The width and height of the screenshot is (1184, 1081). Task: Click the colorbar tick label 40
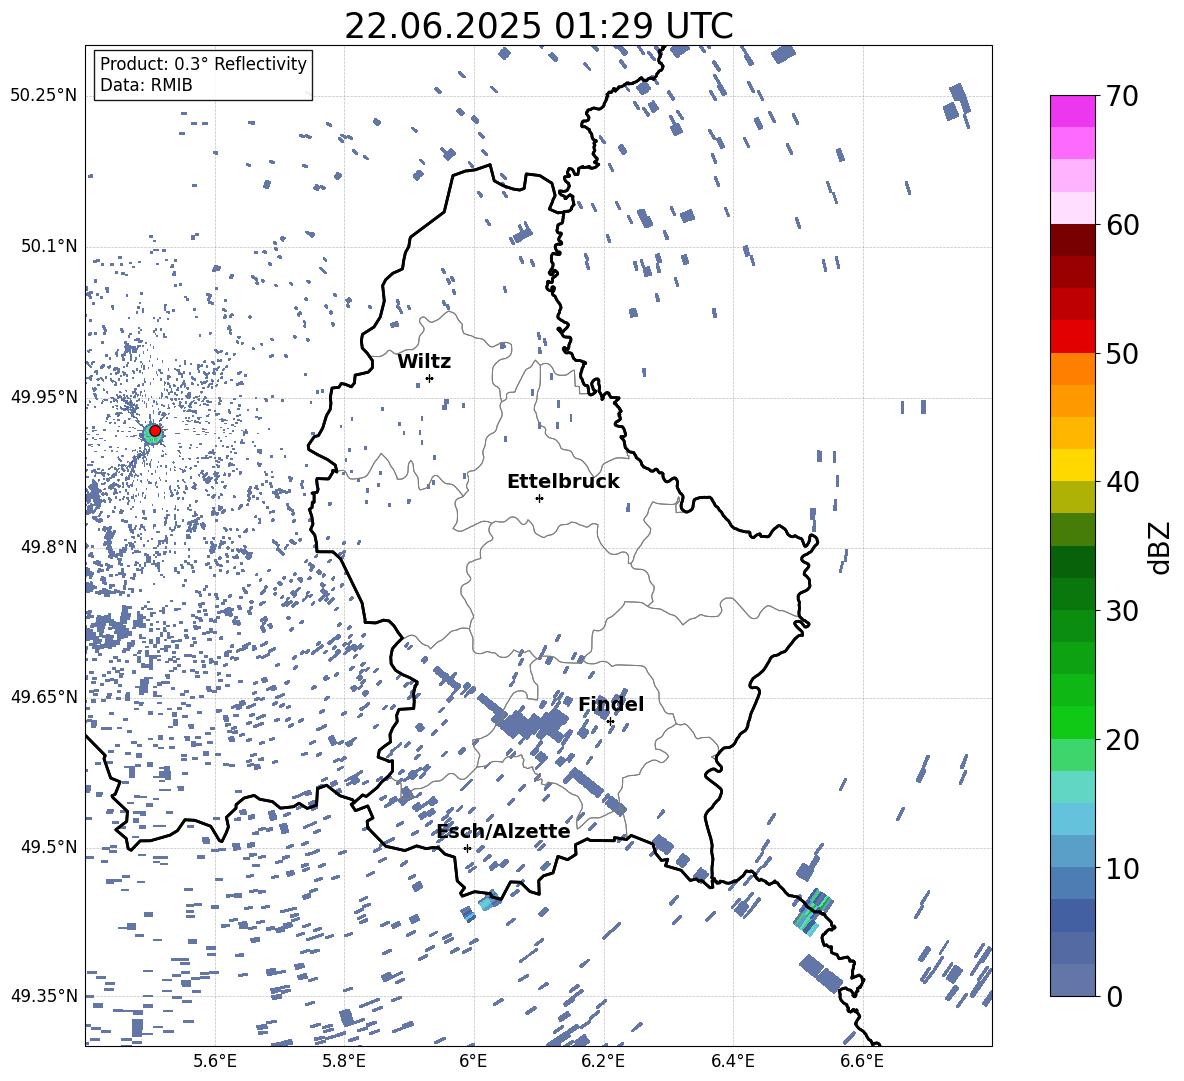pyautogui.click(x=1121, y=482)
